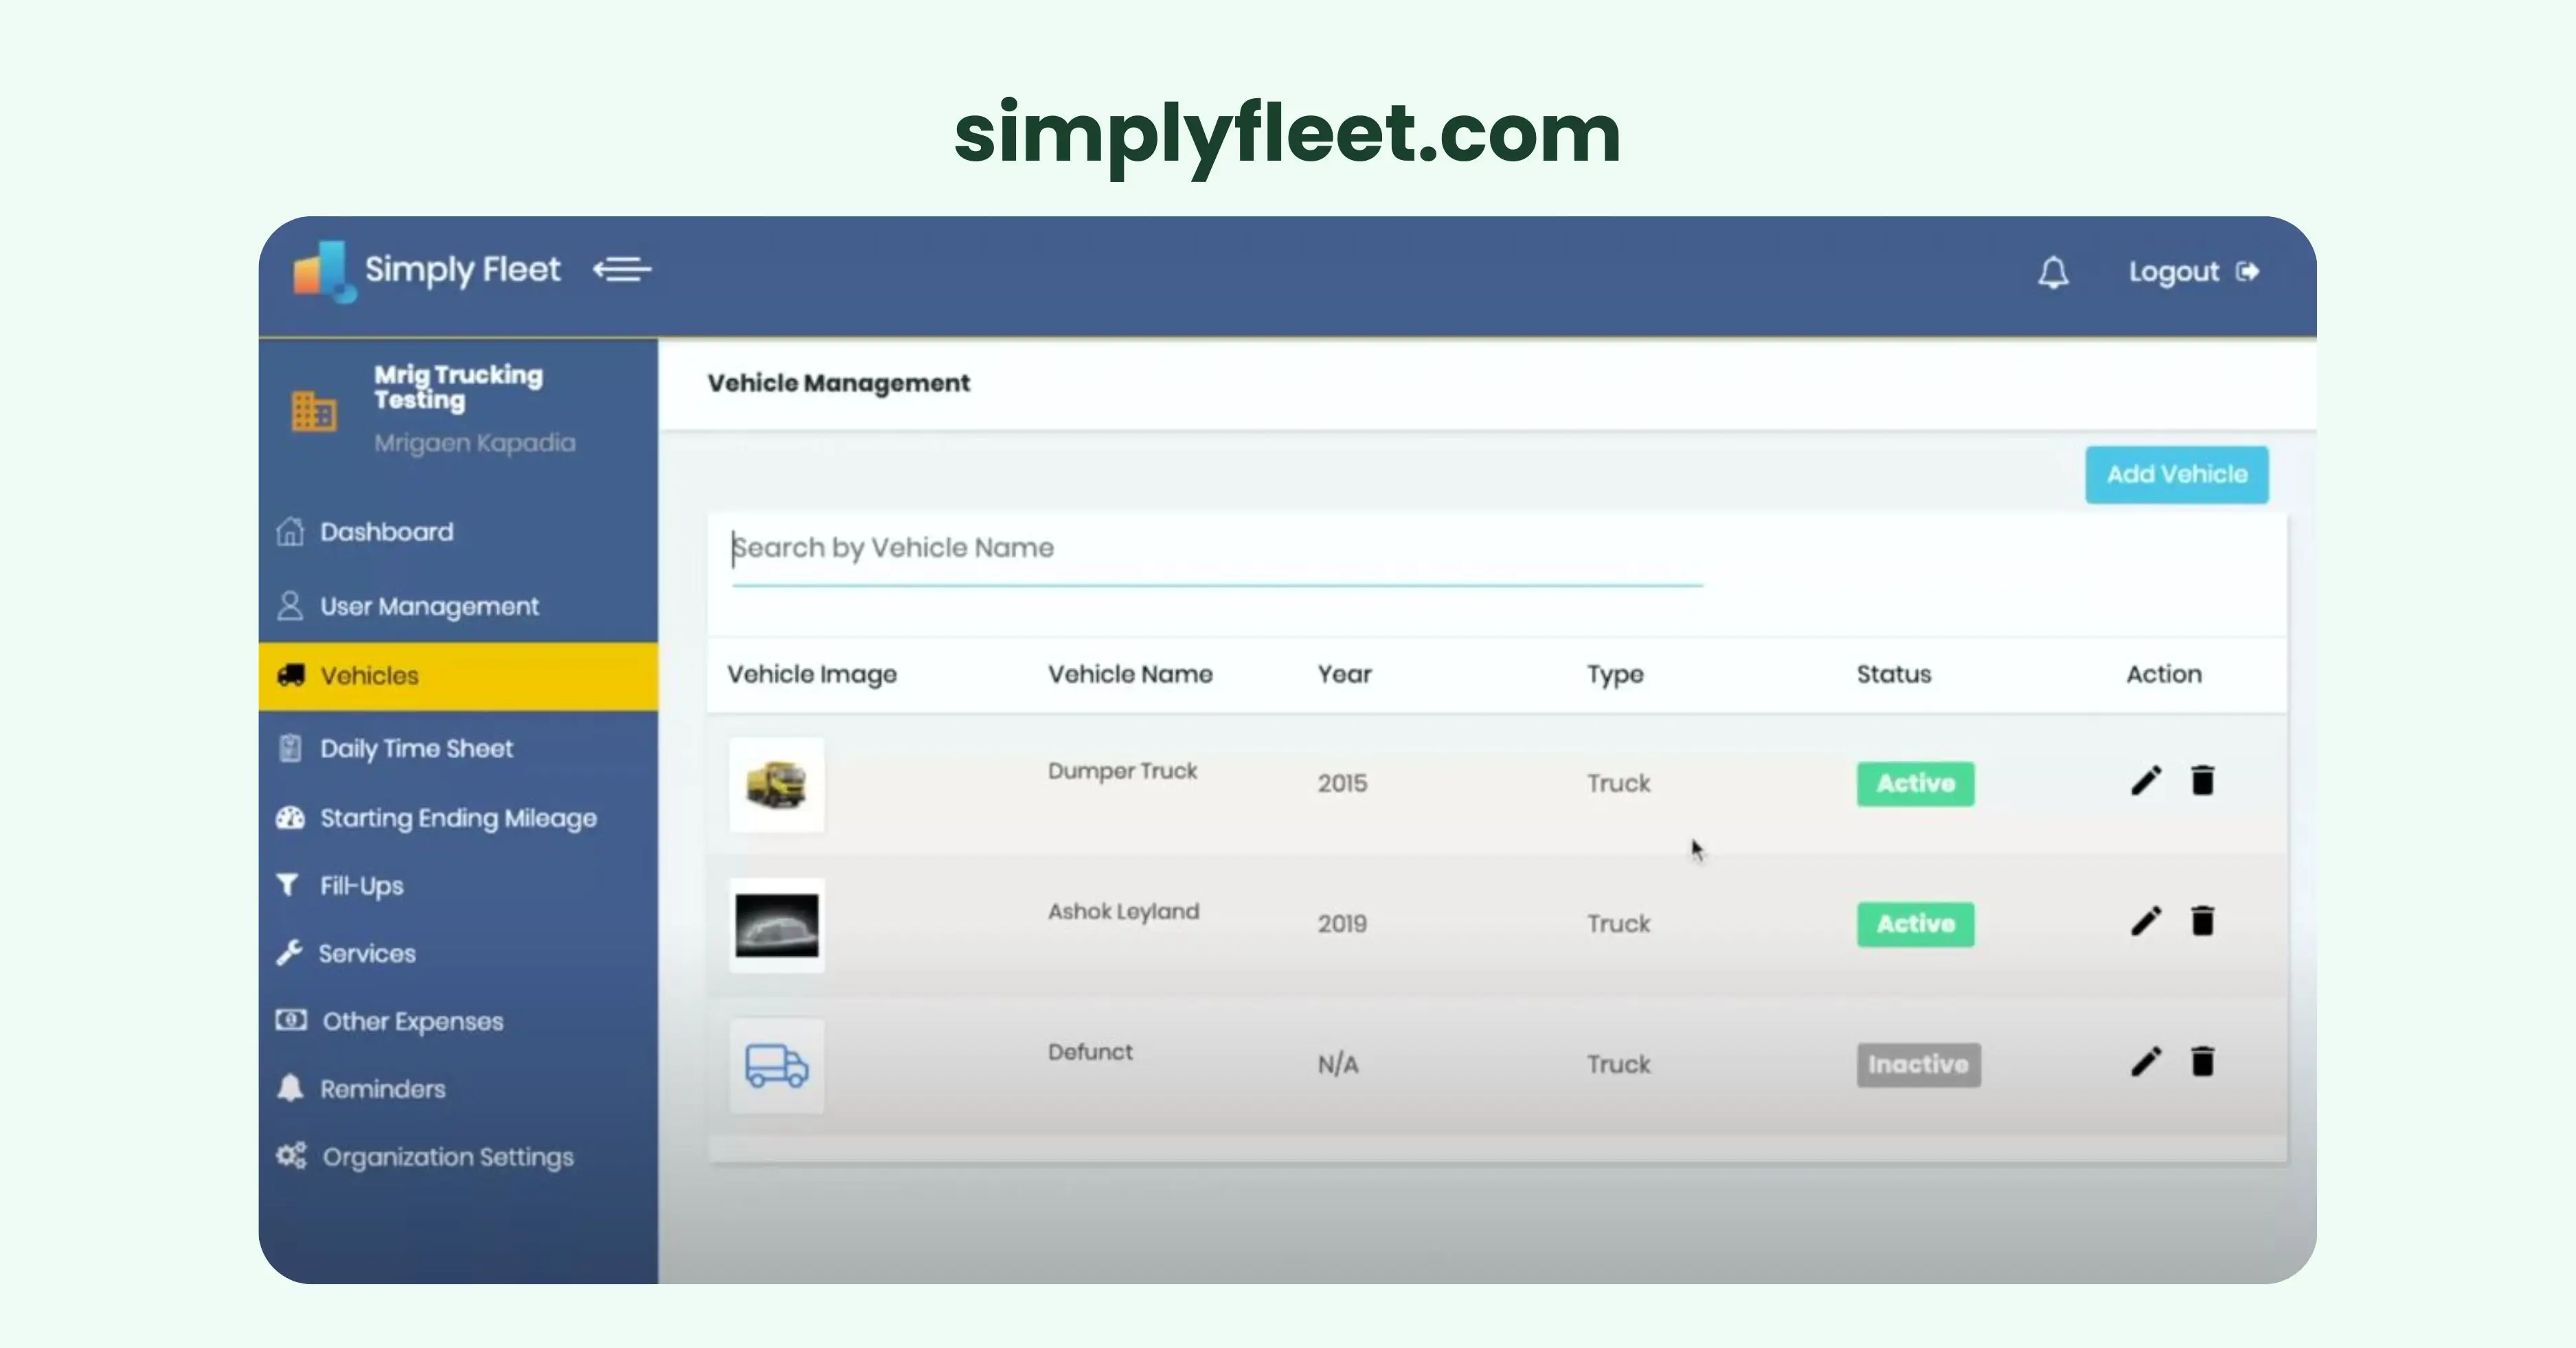Click the Mrigaen Kapadia user name

pyautogui.click(x=475, y=443)
